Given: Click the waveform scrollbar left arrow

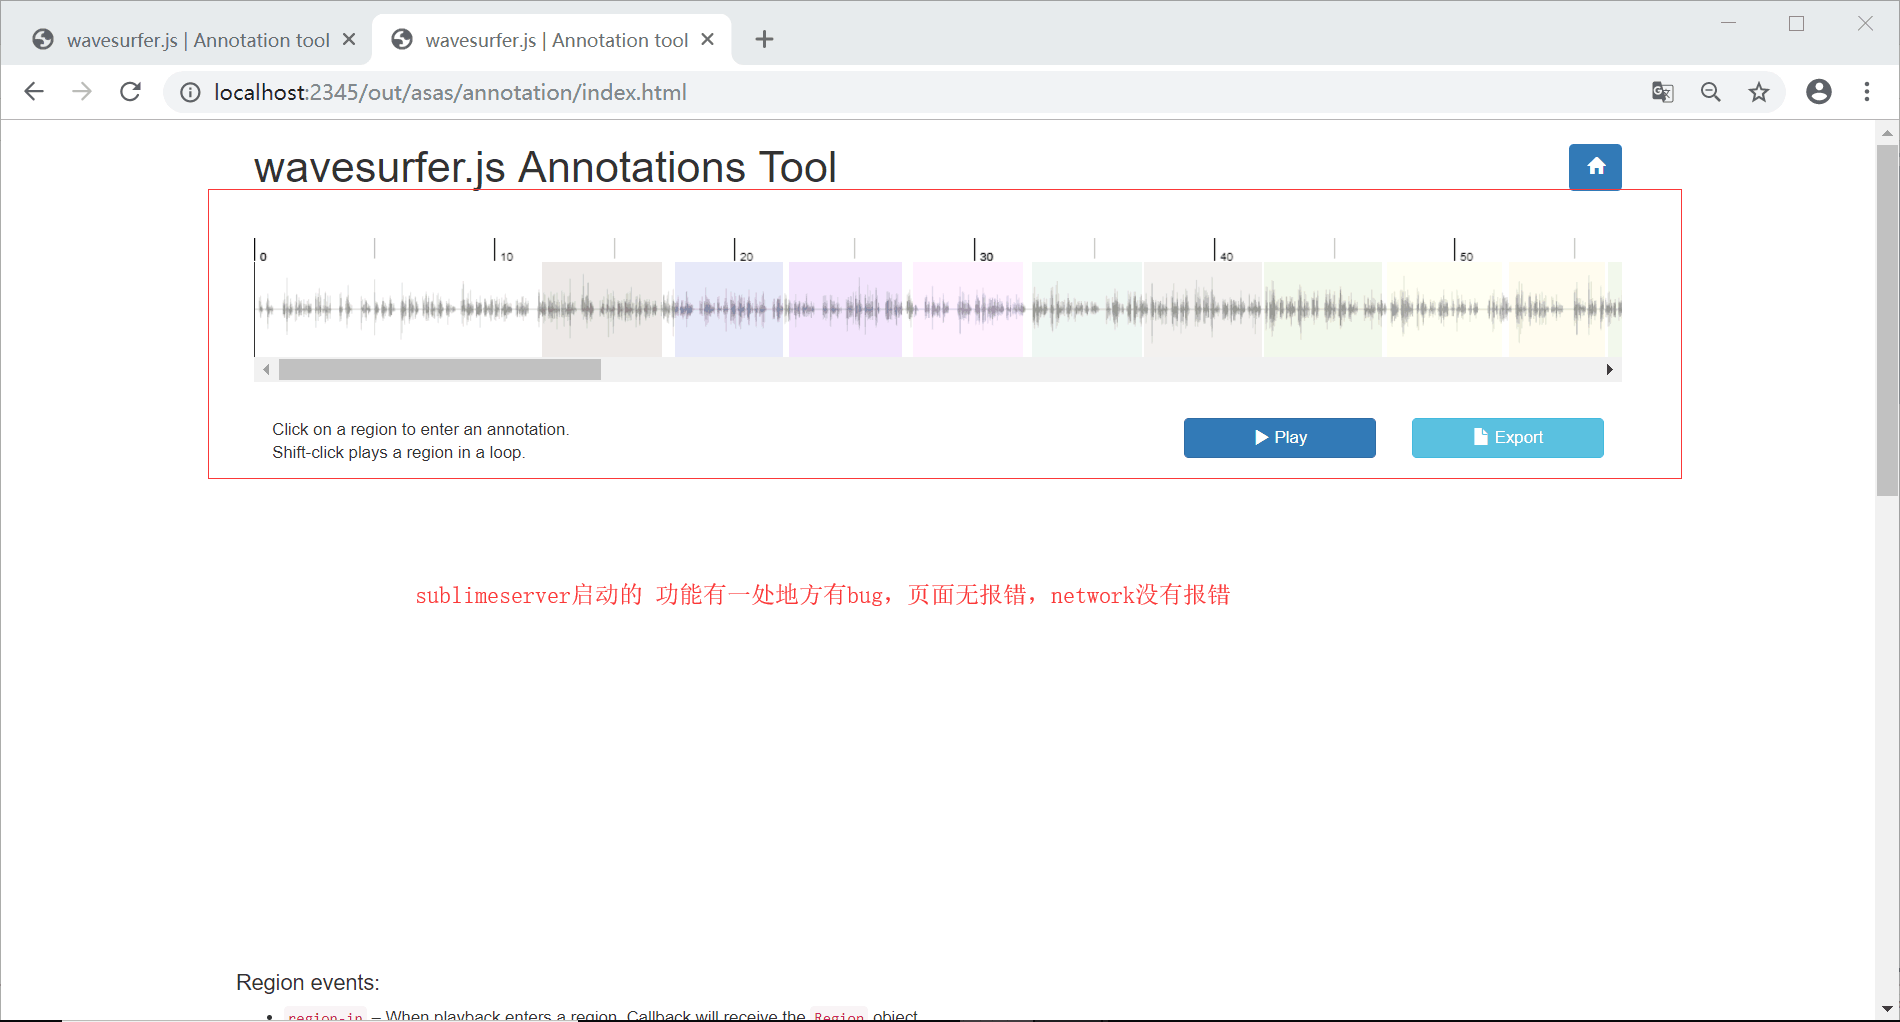Looking at the screenshot, I should pyautogui.click(x=266, y=370).
